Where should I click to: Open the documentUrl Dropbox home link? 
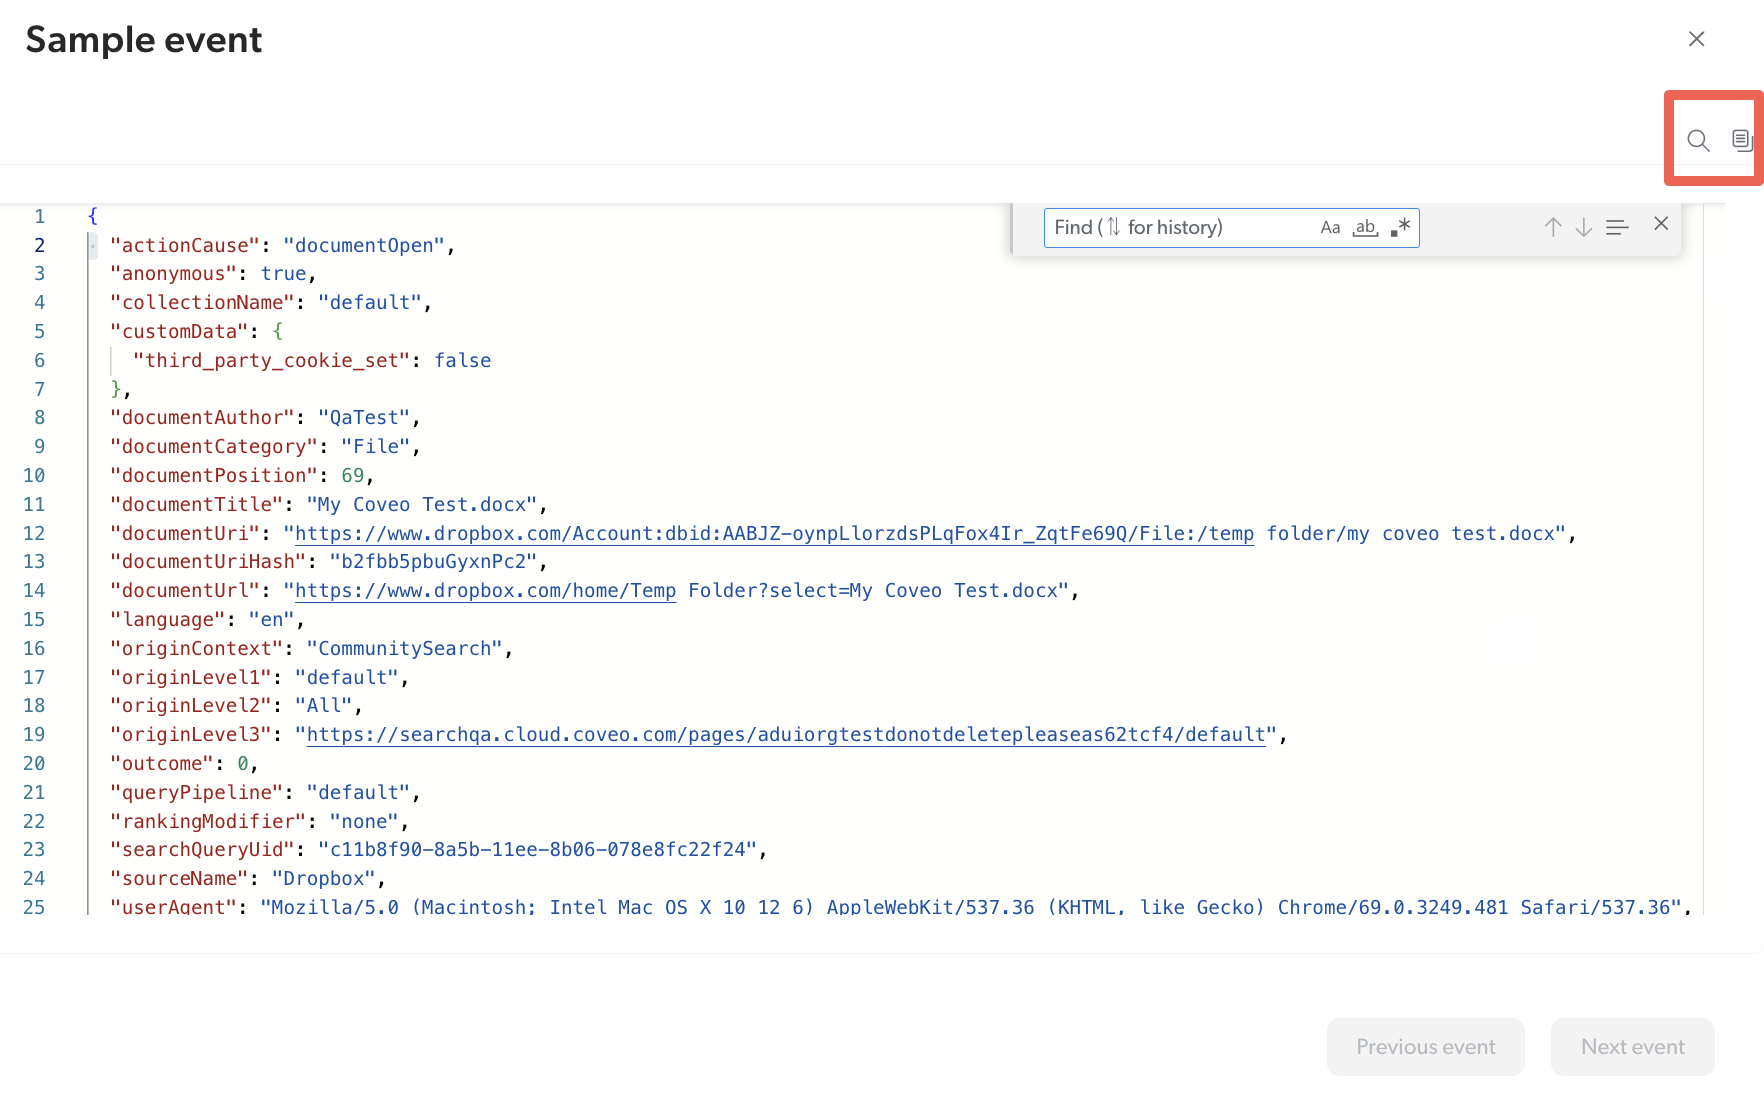tap(485, 590)
